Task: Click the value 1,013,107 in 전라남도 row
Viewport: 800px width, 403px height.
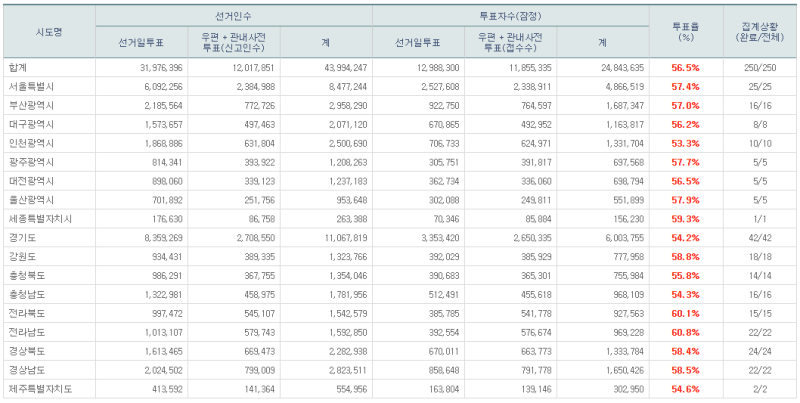Action: click(163, 332)
